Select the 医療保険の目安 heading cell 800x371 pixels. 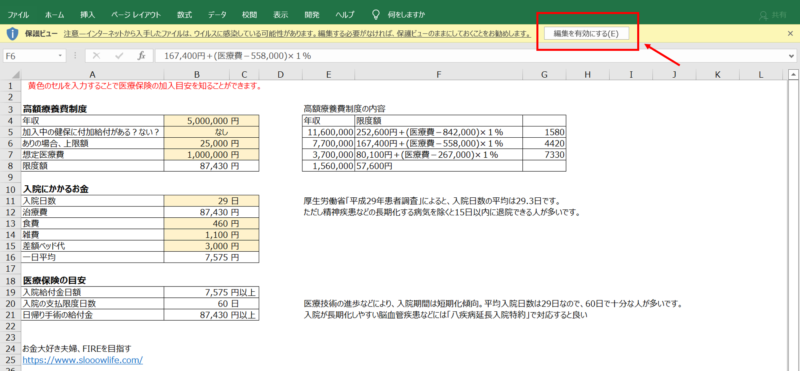(x=92, y=280)
